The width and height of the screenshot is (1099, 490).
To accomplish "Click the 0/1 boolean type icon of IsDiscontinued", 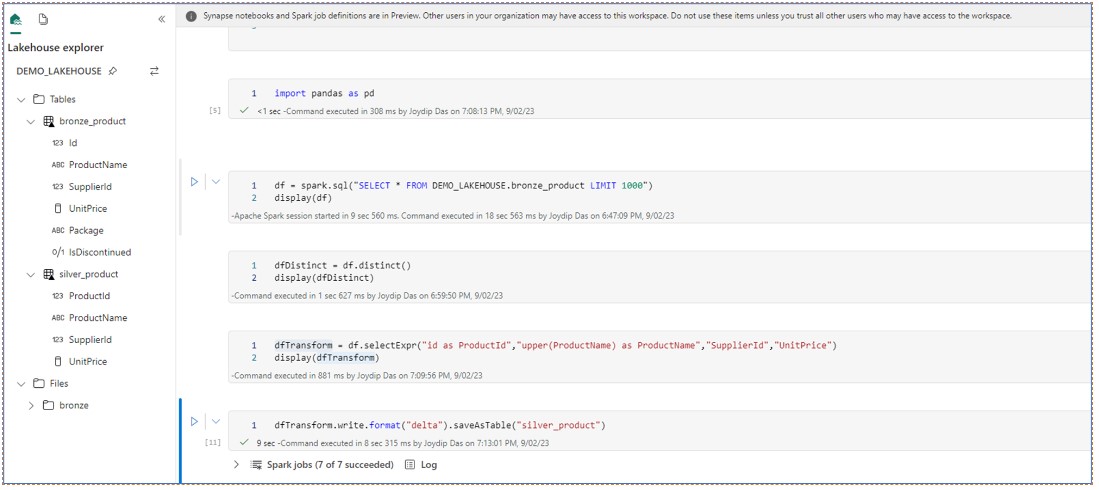I will [x=57, y=252].
